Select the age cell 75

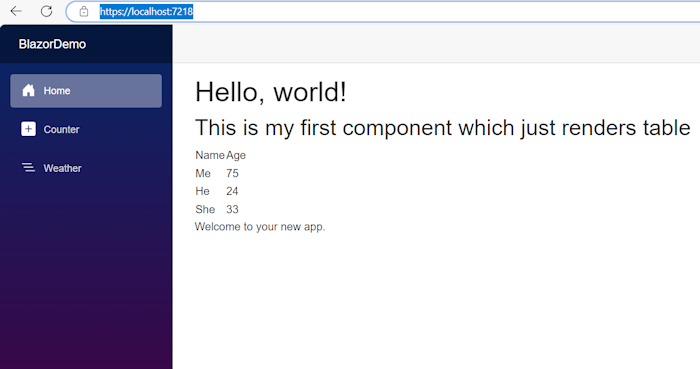232,173
